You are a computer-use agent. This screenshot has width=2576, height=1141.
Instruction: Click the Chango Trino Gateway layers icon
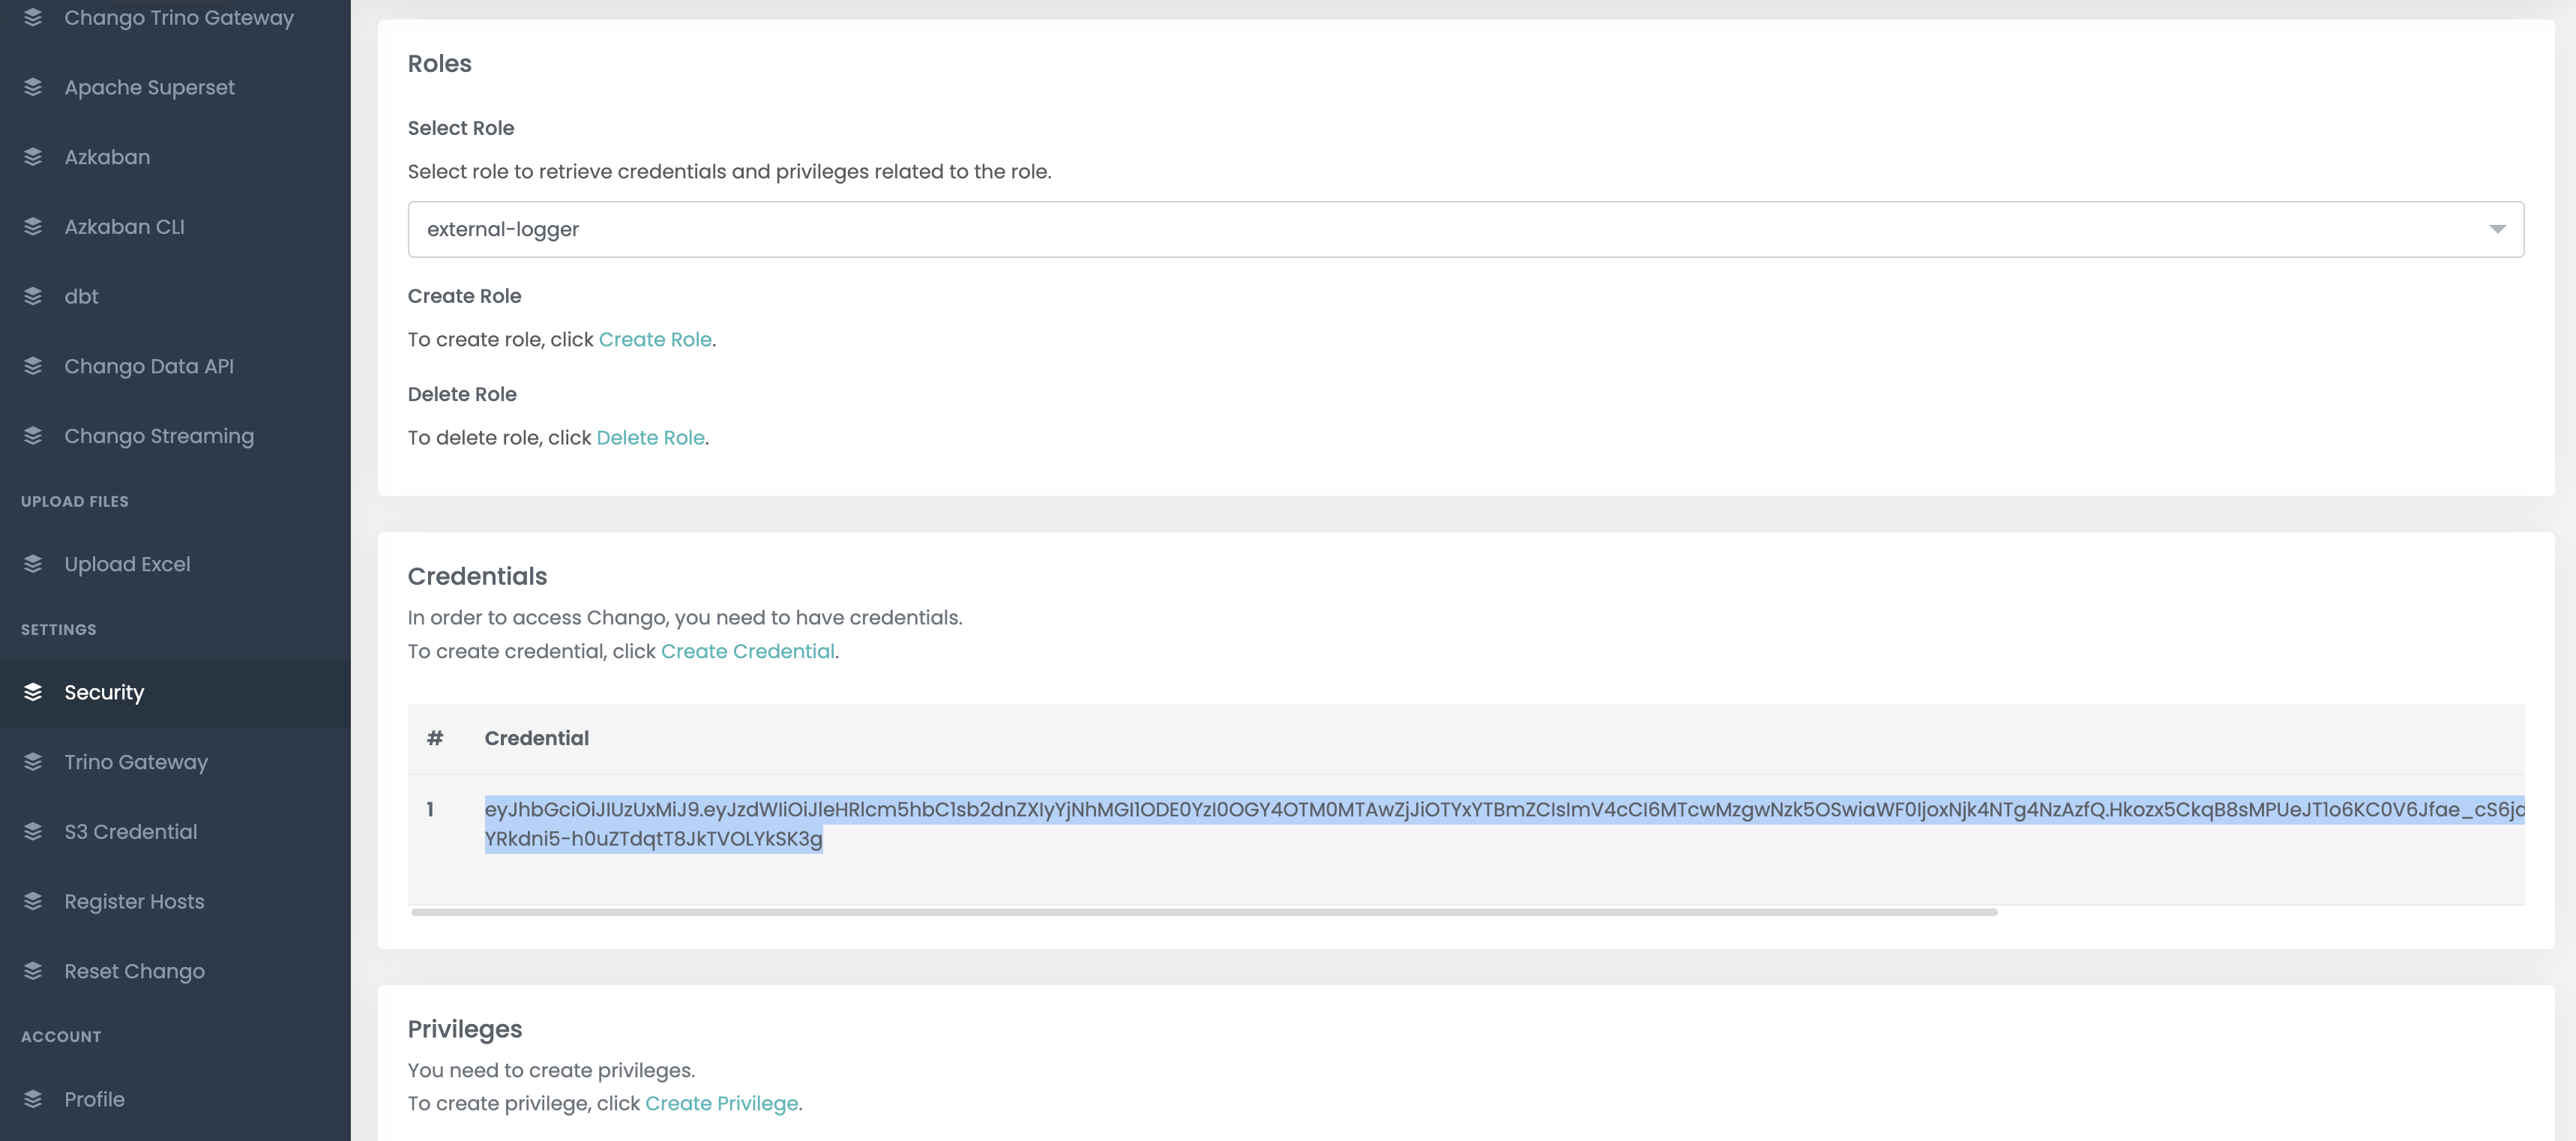click(33, 18)
